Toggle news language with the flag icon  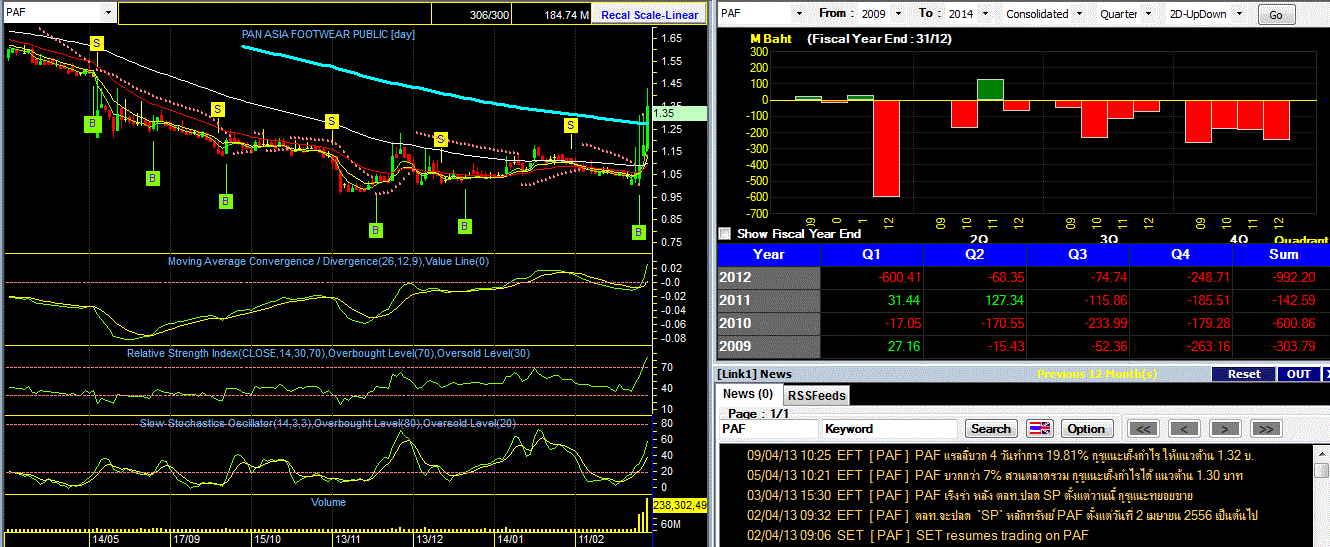coord(1040,428)
